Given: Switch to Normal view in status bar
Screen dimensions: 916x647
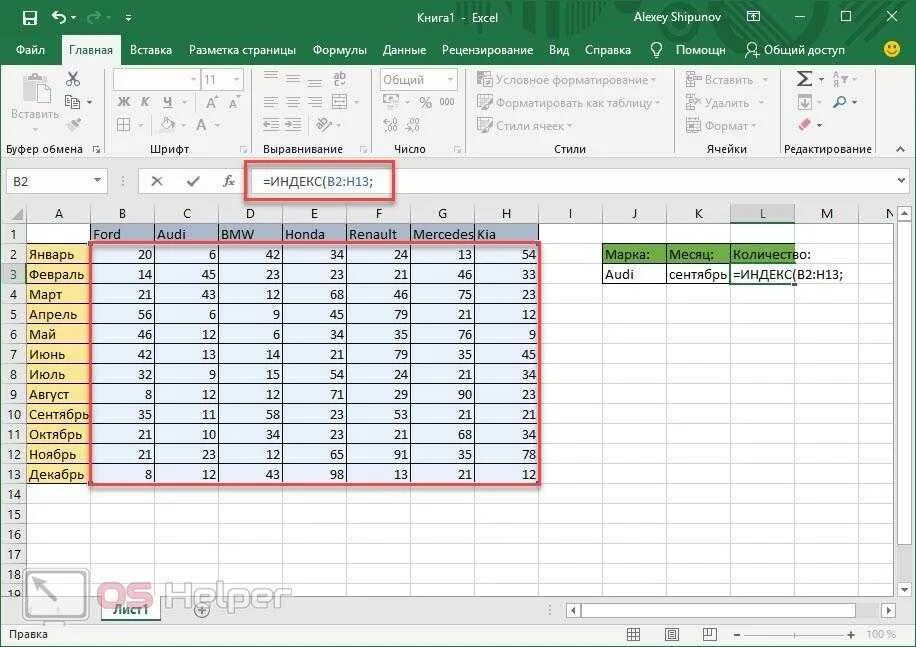Looking at the screenshot, I should [633, 634].
